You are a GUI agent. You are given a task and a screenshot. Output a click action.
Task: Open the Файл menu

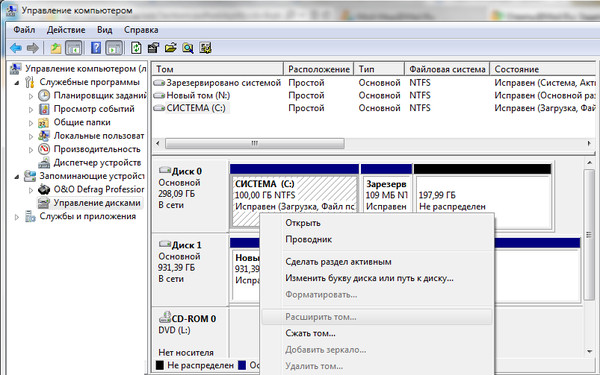coord(24,30)
